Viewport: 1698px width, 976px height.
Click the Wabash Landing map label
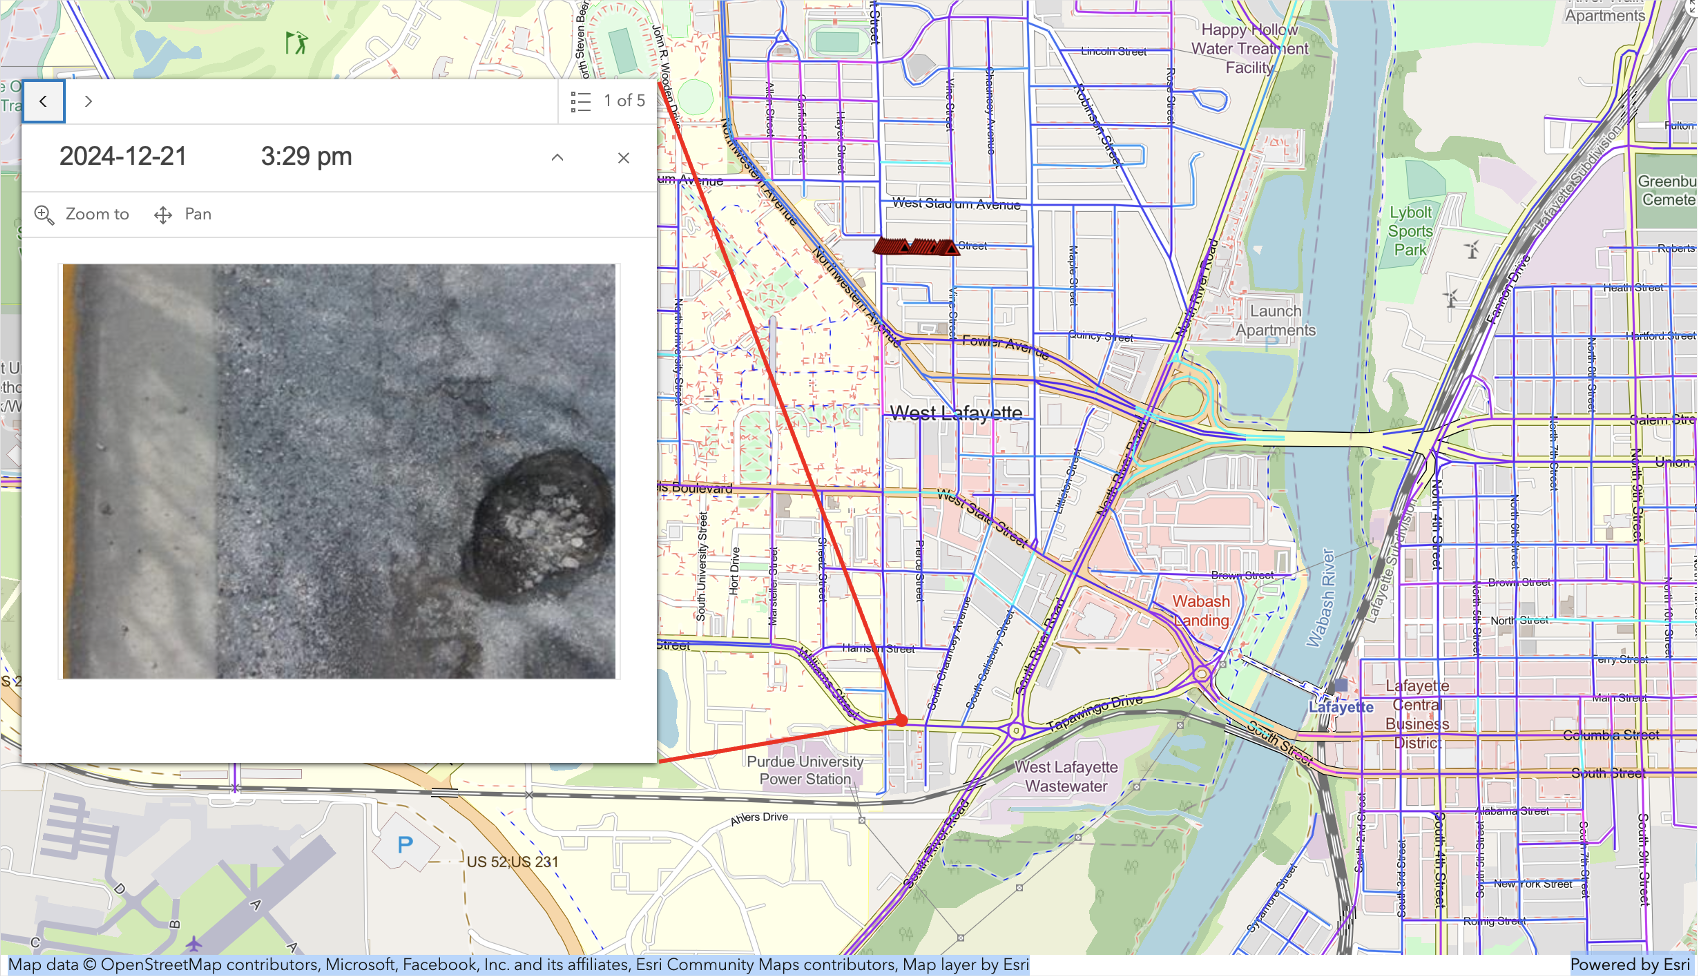coord(1201,610)
